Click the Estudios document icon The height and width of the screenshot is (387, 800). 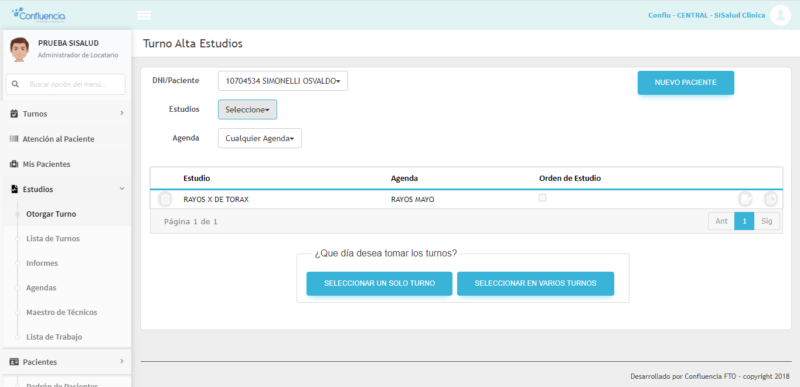click(x=14, y=189)
